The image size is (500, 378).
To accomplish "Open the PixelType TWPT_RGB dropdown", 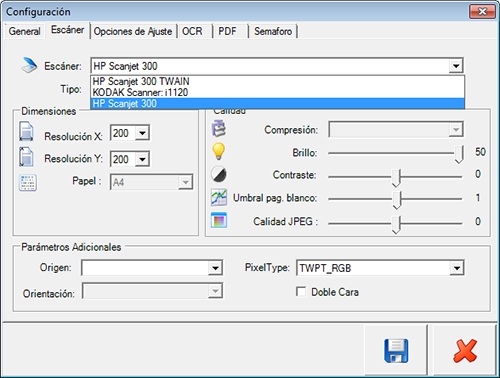I will 456,268.
